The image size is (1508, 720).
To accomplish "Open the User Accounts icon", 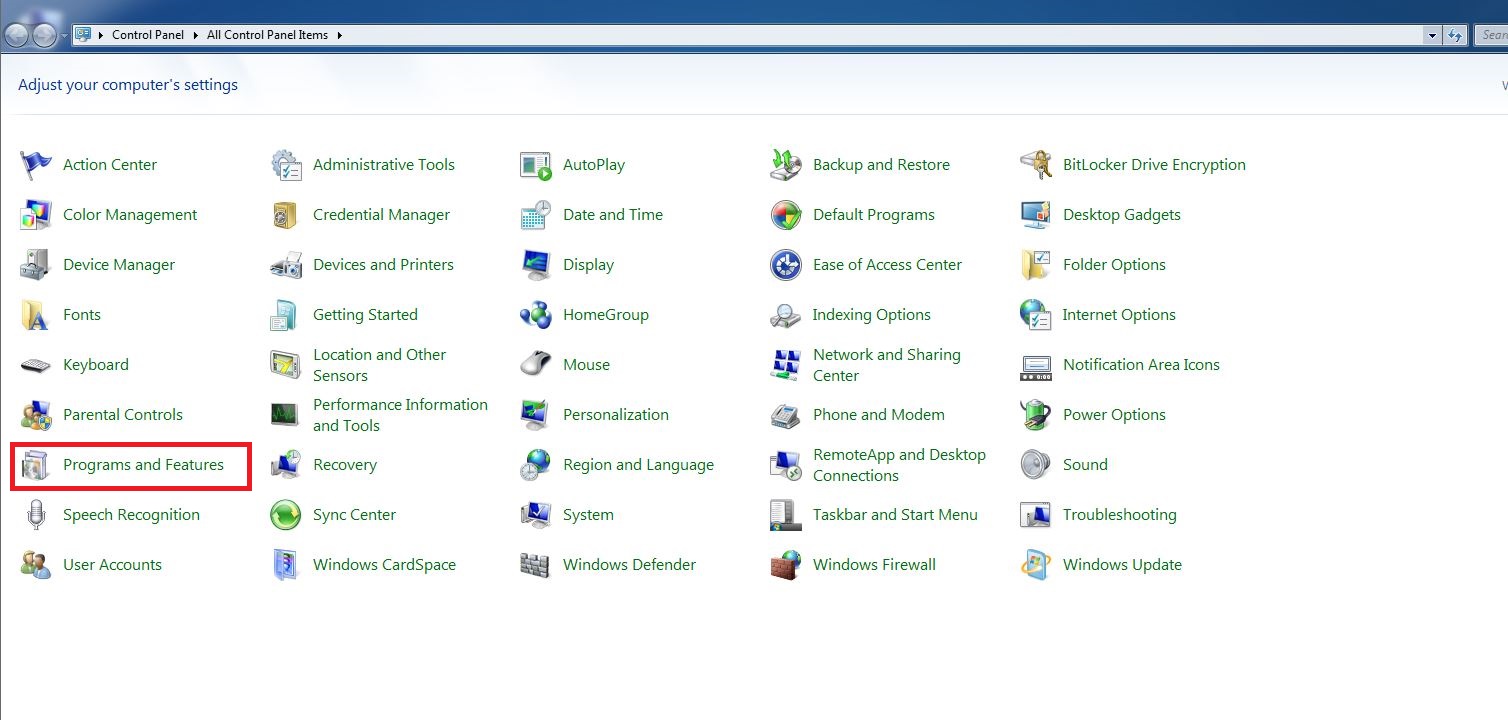I will pos(36,565).
